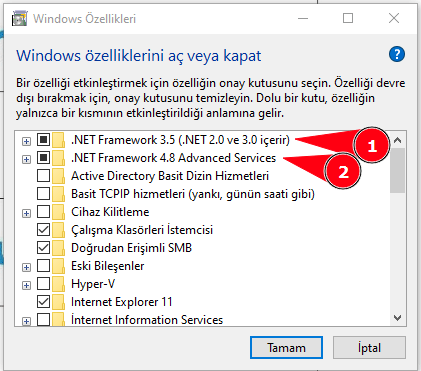The width and height of the screenshot is (421, 371).
Task: Click folder icon beside Active Directory Basit Dizin
Action: click(x=58, y=176)
